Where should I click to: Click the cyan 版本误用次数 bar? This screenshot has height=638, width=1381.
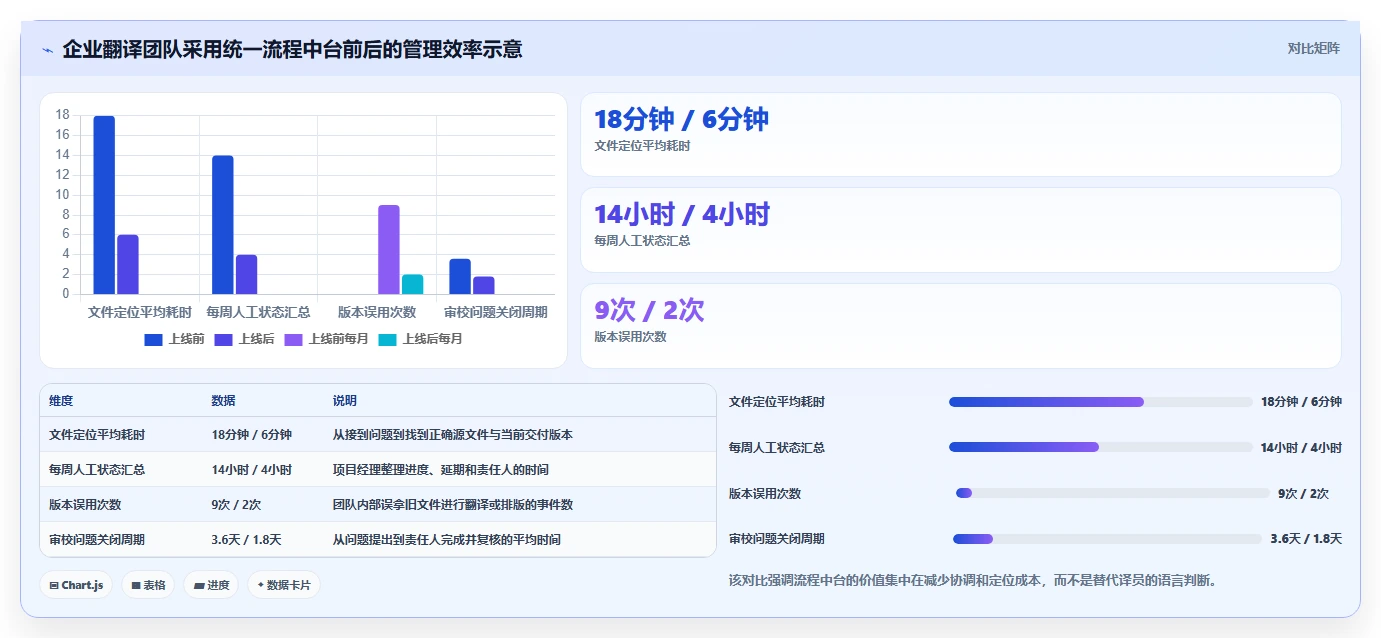413,284
